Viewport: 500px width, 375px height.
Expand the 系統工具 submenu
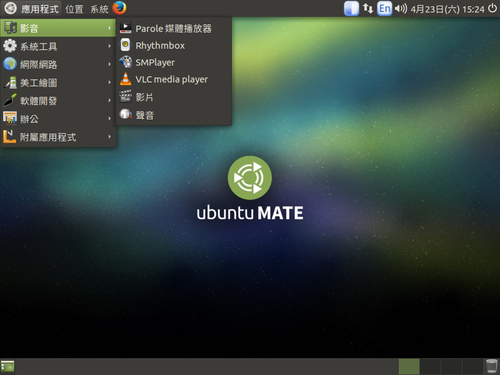click(58, 46)
